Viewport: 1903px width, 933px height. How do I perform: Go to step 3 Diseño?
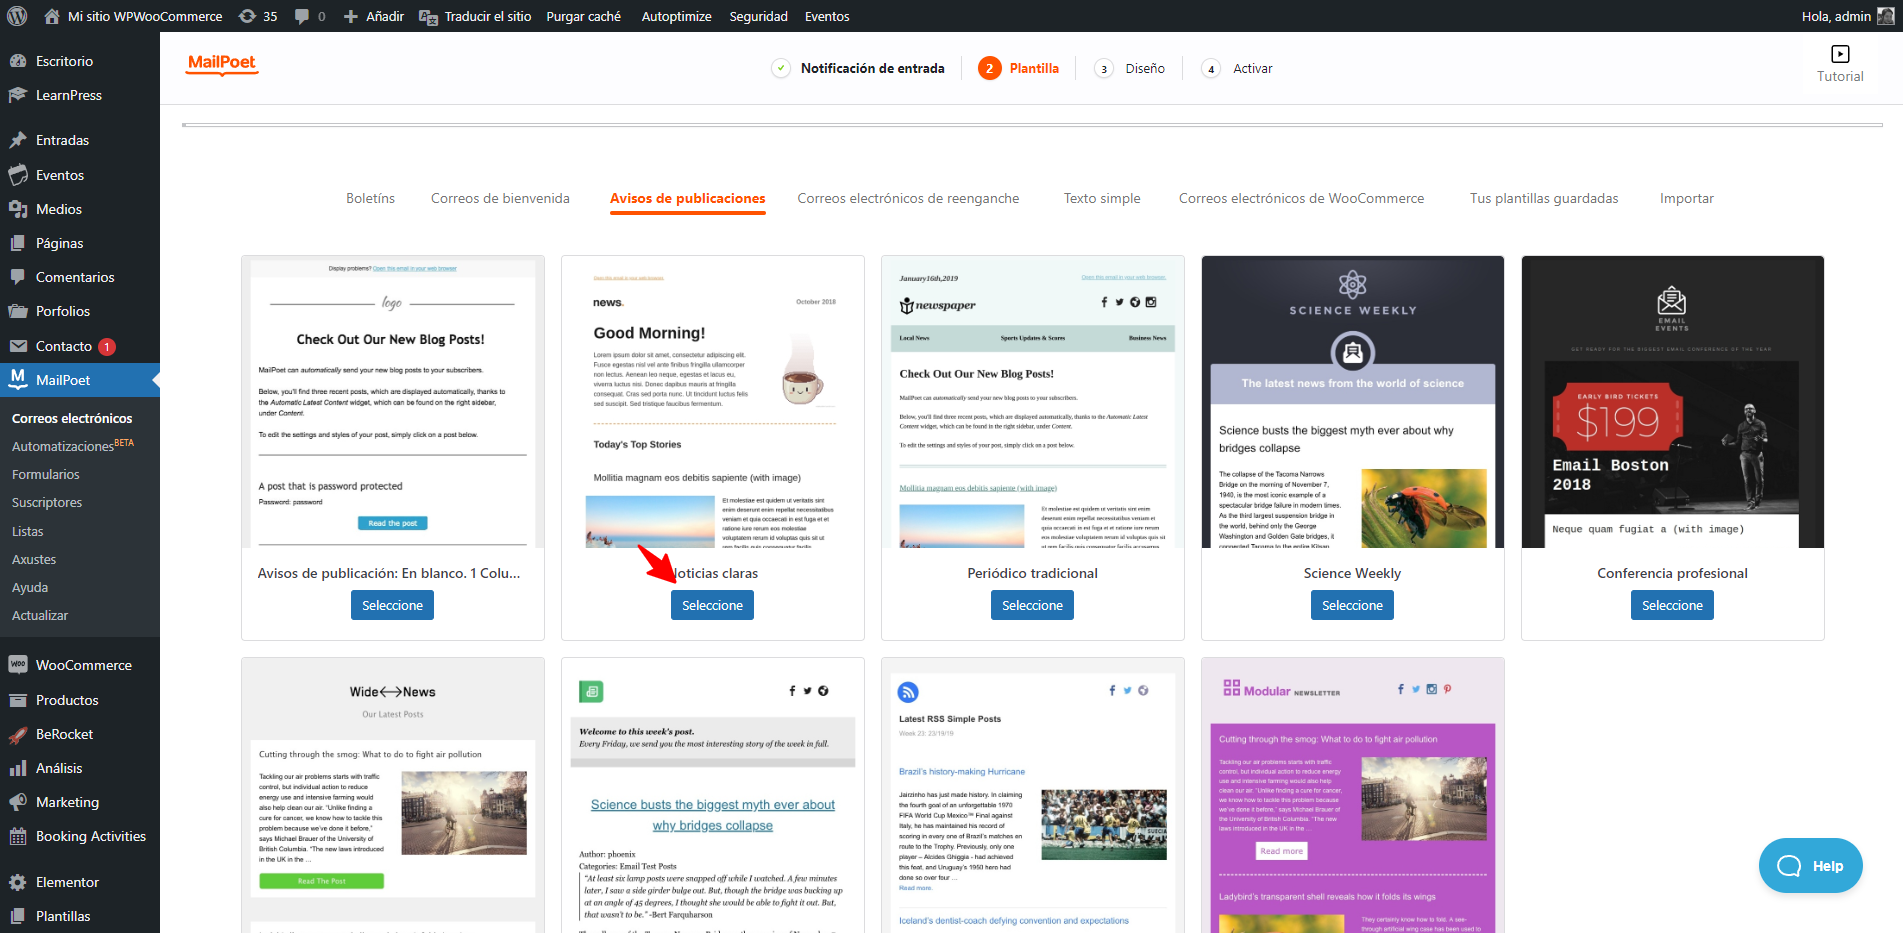[1130, 68]
